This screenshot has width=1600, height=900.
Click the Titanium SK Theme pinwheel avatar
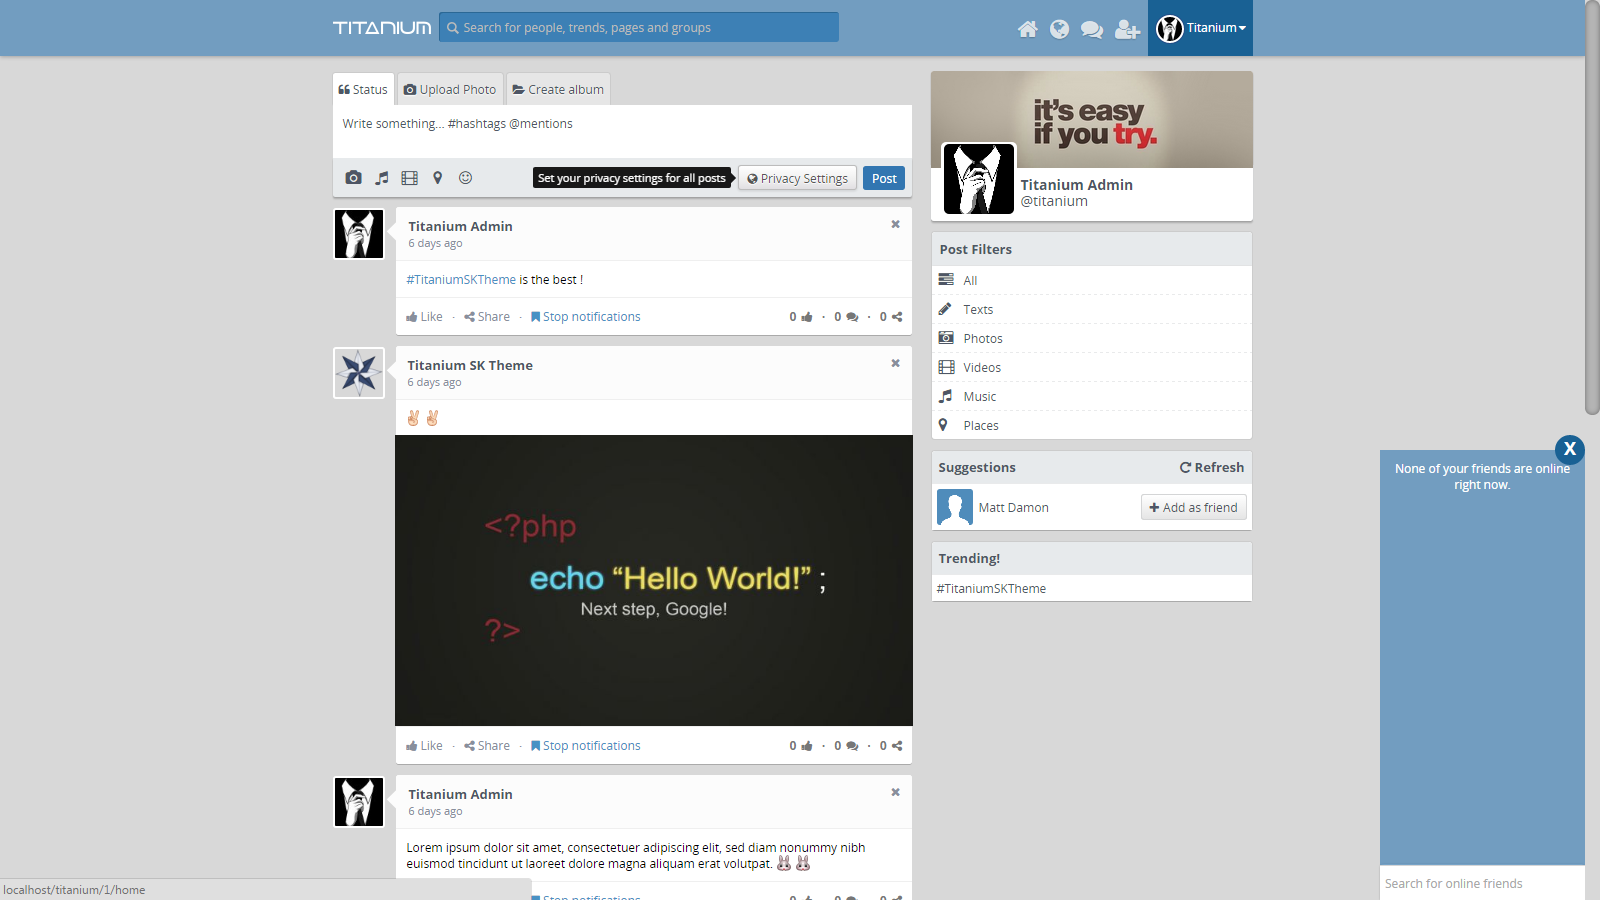[359, 373]
